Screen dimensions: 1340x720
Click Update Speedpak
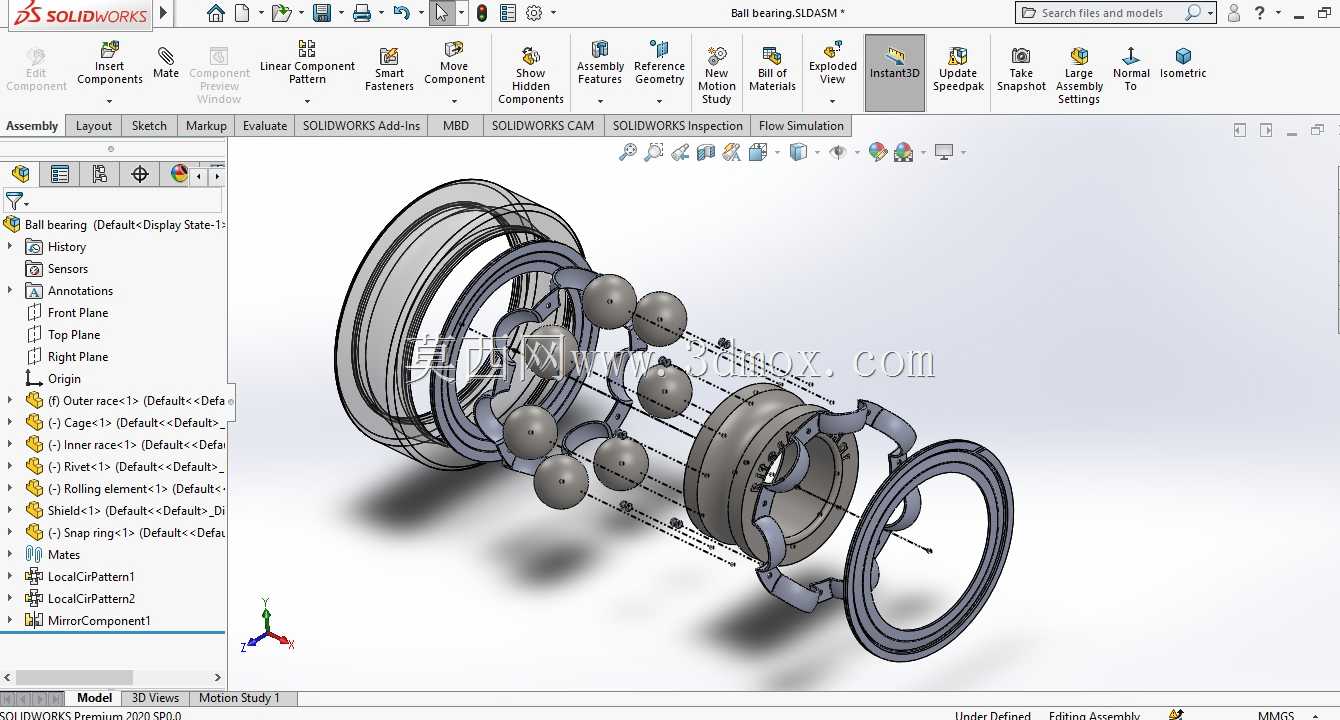958,69
